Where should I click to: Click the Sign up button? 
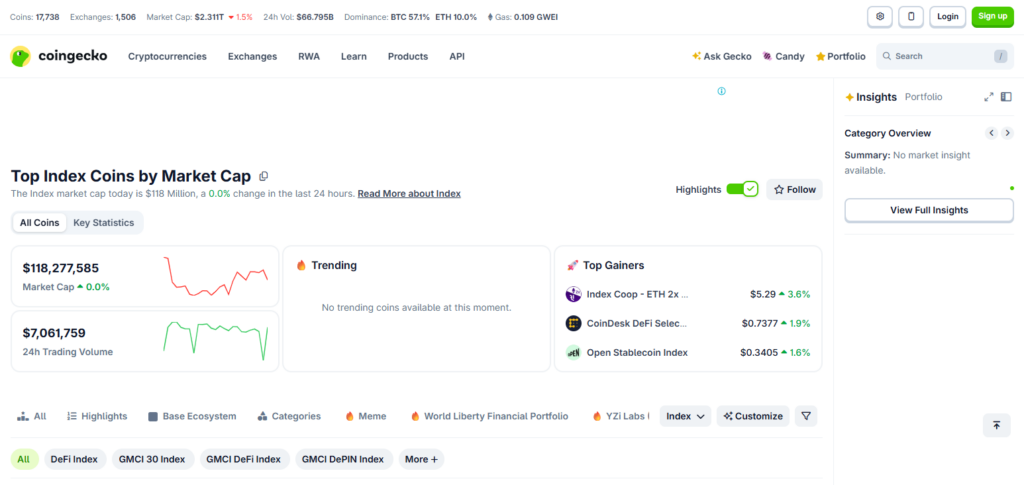993,16
